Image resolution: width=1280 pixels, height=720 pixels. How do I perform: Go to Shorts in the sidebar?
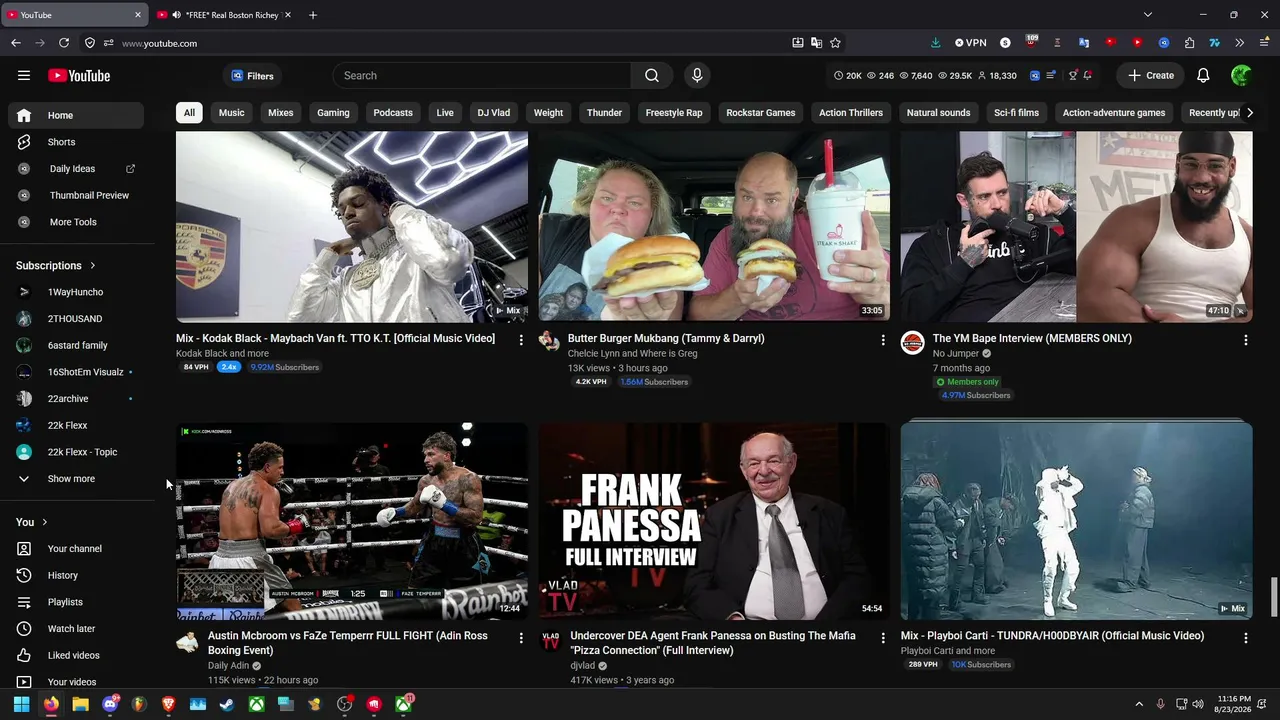pyautogui.click(x=76, y=142)
